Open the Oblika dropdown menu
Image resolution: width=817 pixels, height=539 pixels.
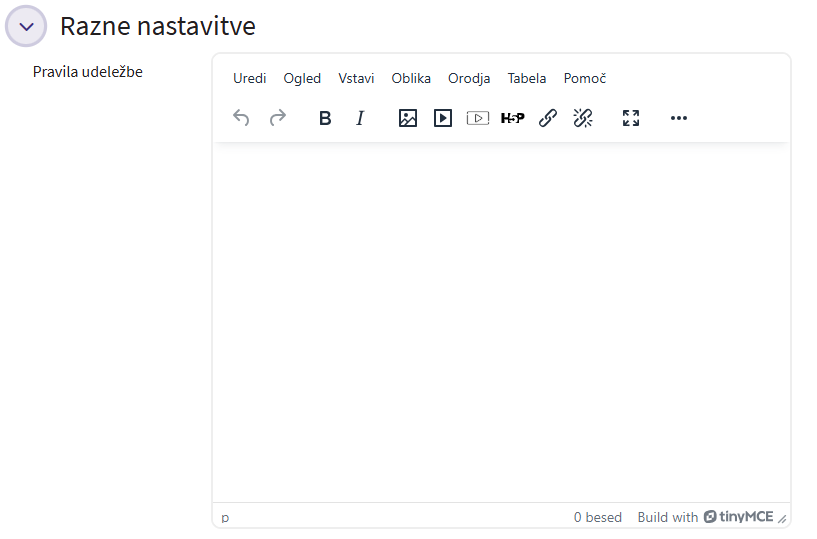pyautogui.click(x=411, y=78)
